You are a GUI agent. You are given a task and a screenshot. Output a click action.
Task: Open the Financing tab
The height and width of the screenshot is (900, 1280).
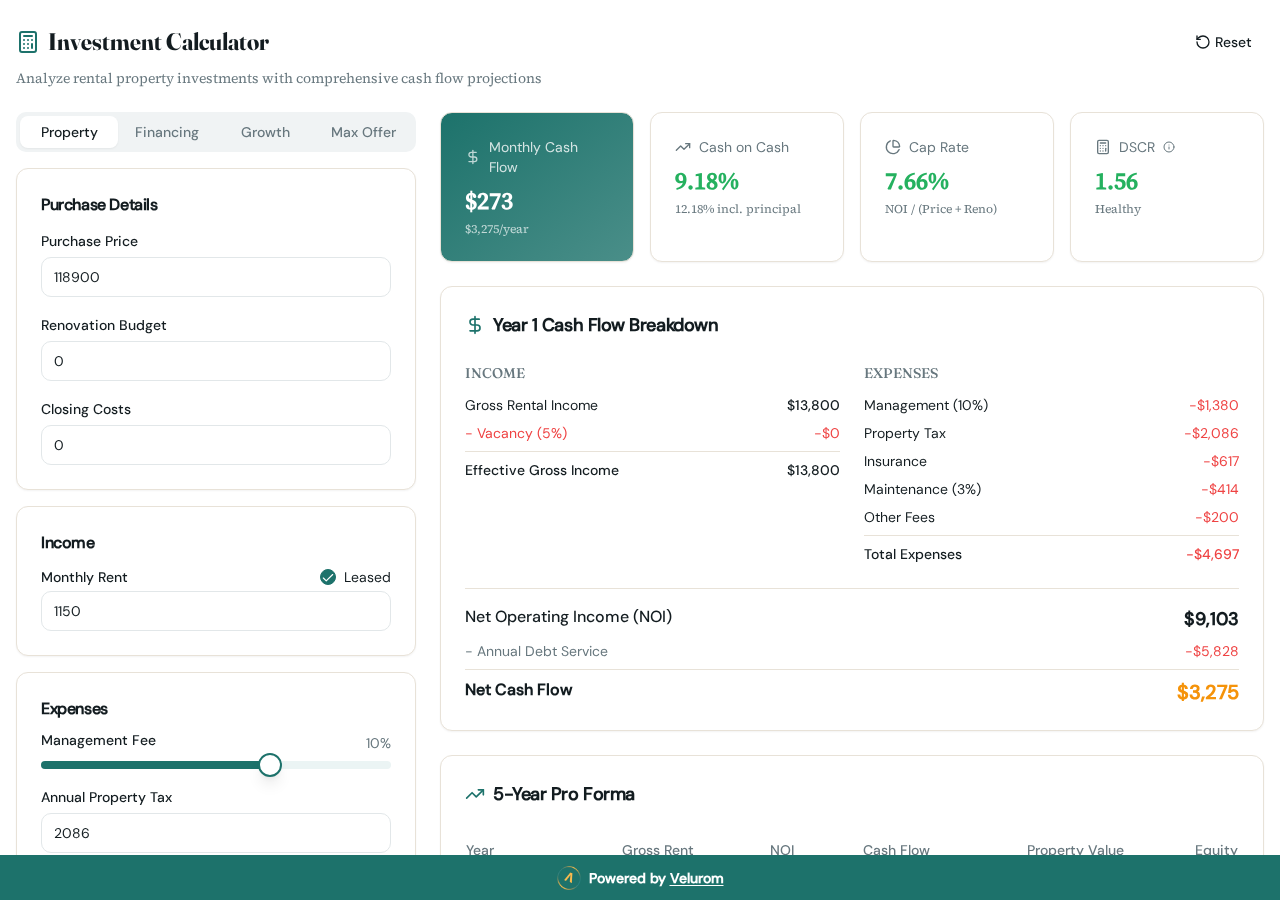click(167, 132)
